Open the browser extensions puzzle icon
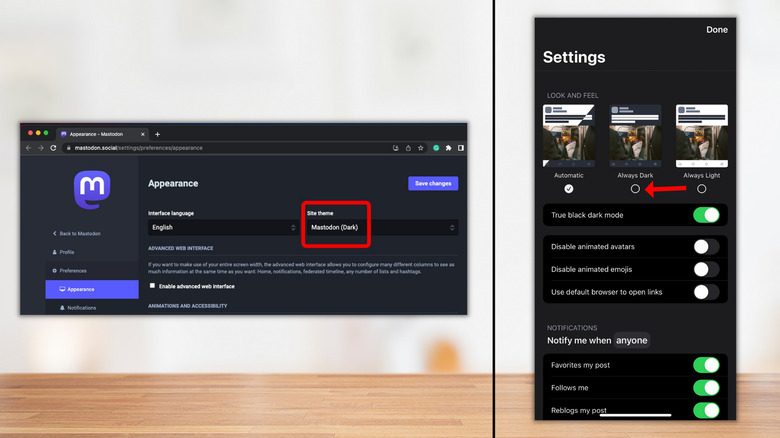 click(448, 148)
